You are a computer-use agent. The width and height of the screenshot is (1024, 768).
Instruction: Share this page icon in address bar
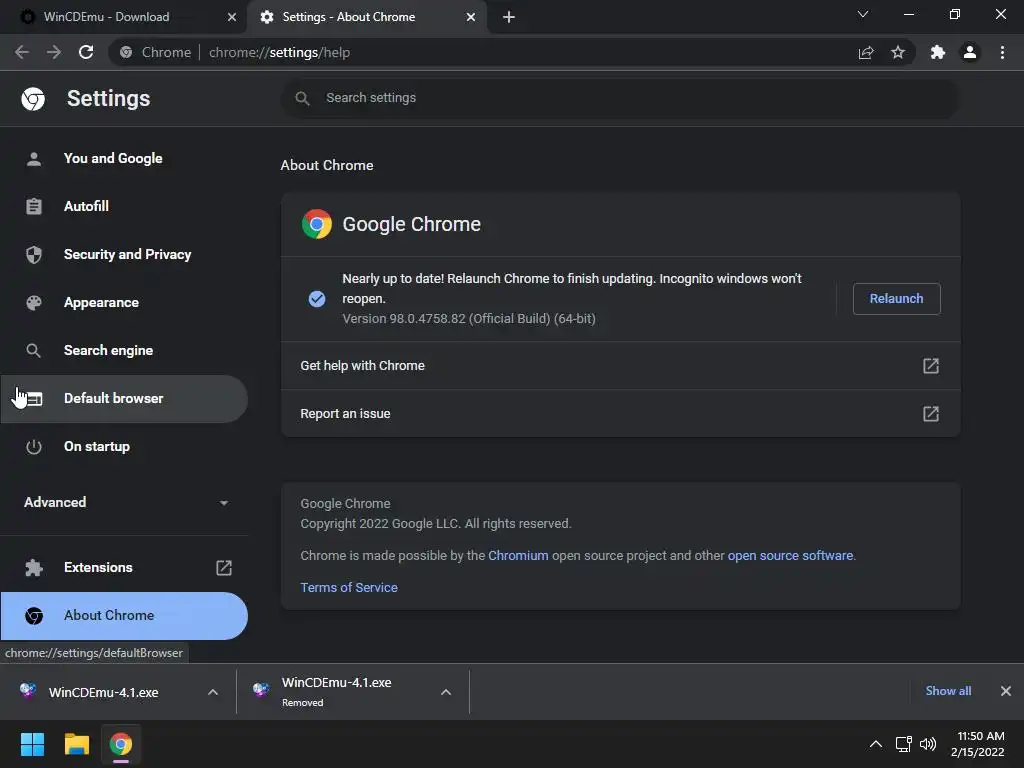[x=866, y=52]
